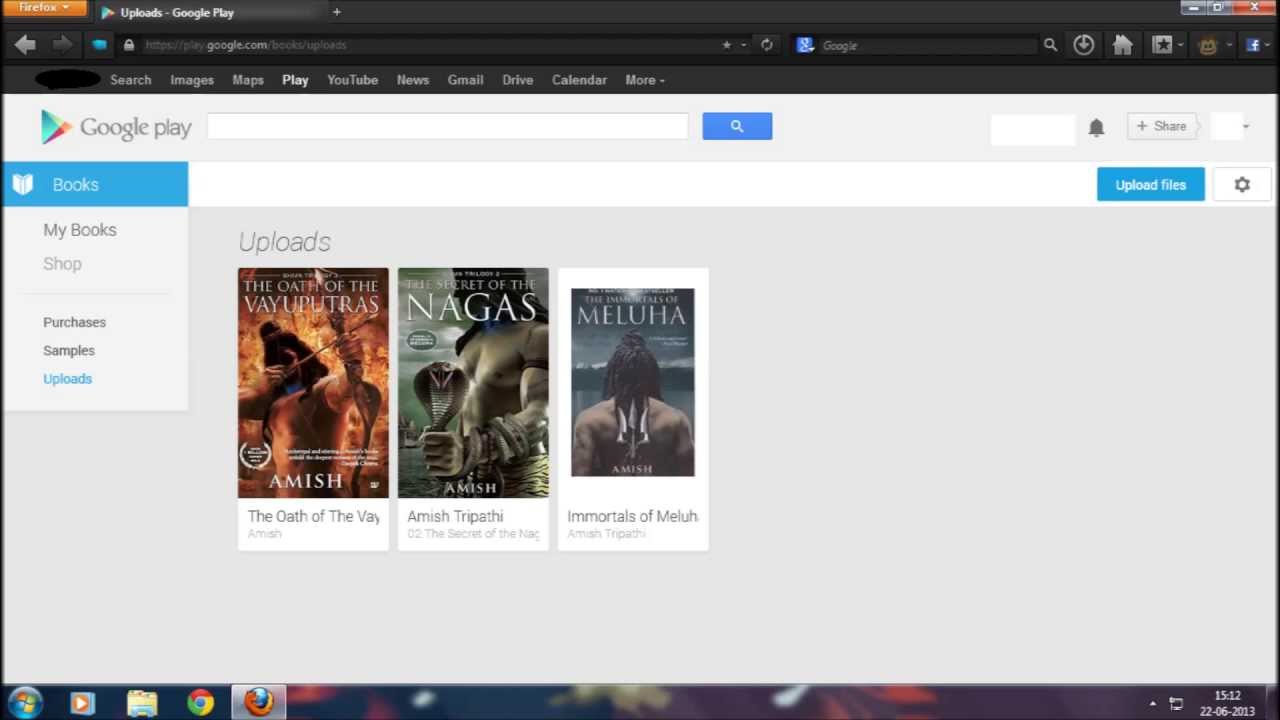Viewport: 1280px width, 720px height.
Task: Expand the More dropdown in Google bar
Action: pos(644,80)
